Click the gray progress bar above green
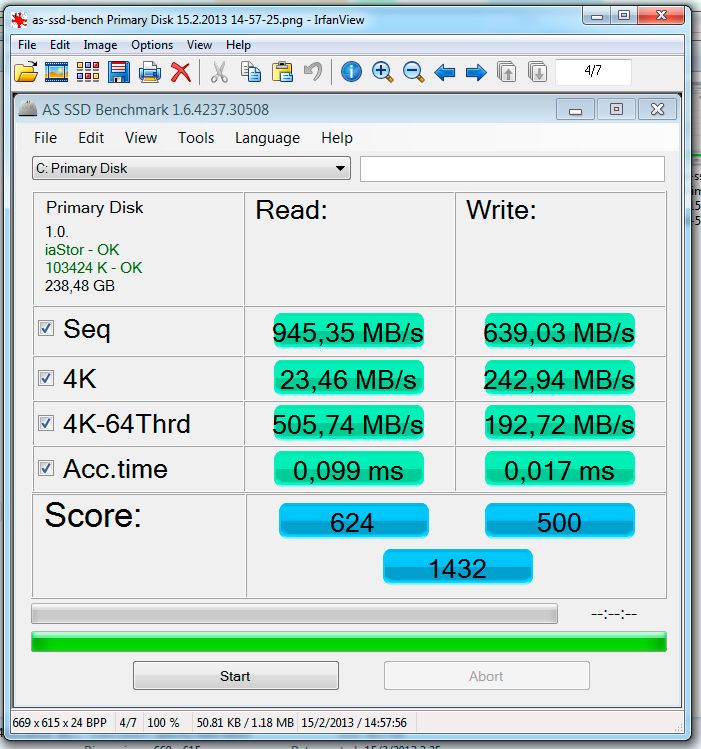 pyautogui.click(x=294, y=613)
